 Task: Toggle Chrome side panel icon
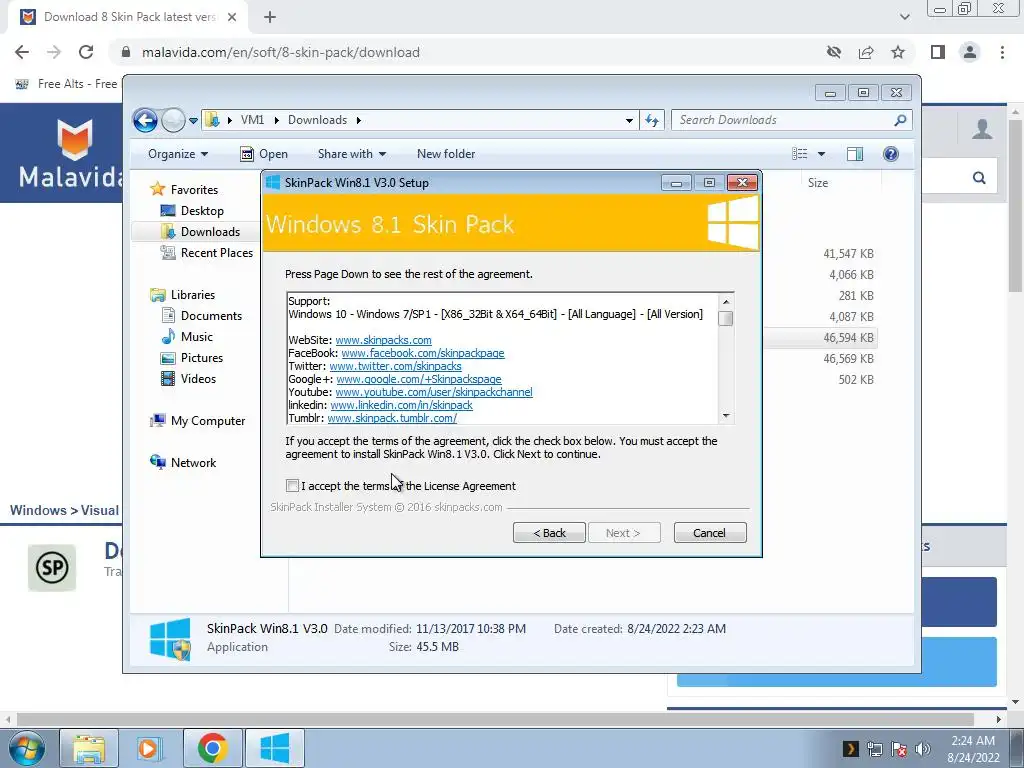(938, 52)
